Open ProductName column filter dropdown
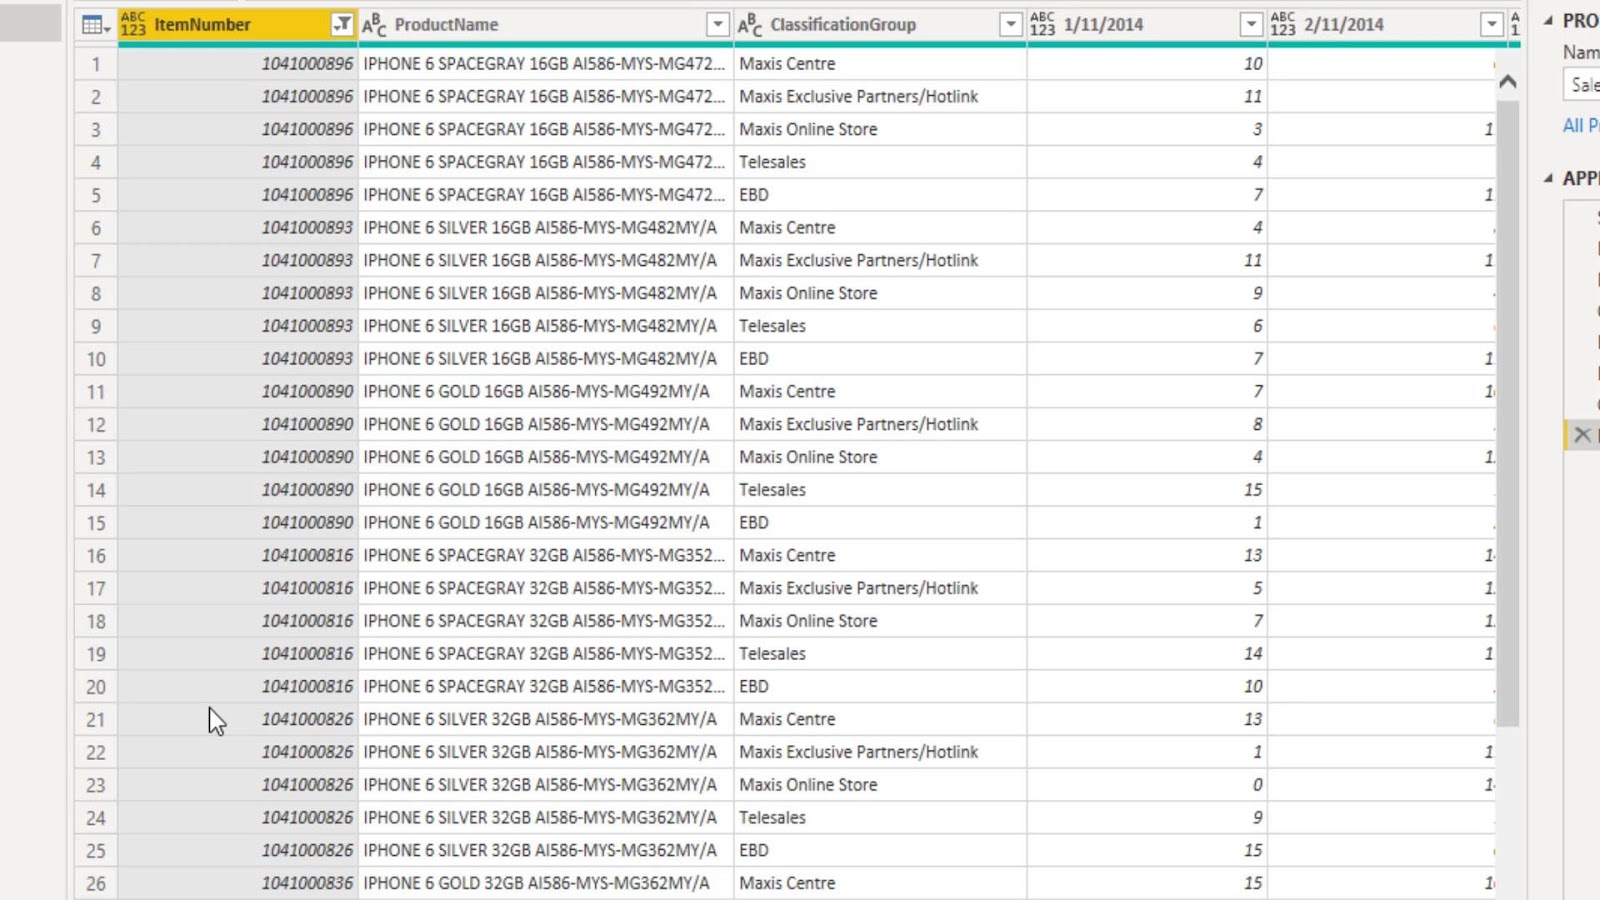 (x=718, y=25)
